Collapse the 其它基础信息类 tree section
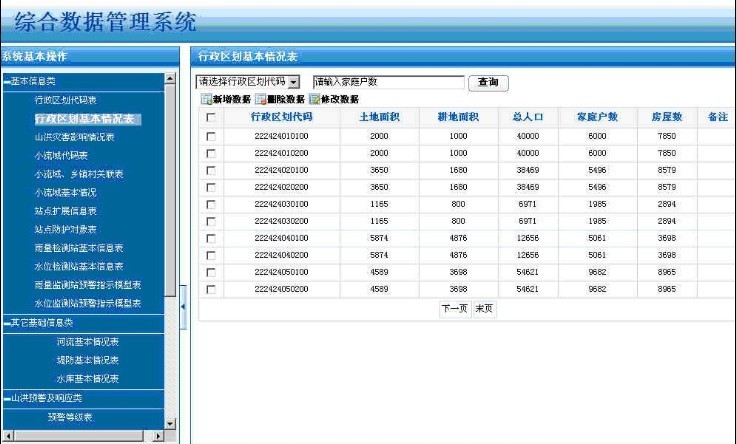Image resolution: width=737 pixels, height=444 pixels. [x=8, y=323]
